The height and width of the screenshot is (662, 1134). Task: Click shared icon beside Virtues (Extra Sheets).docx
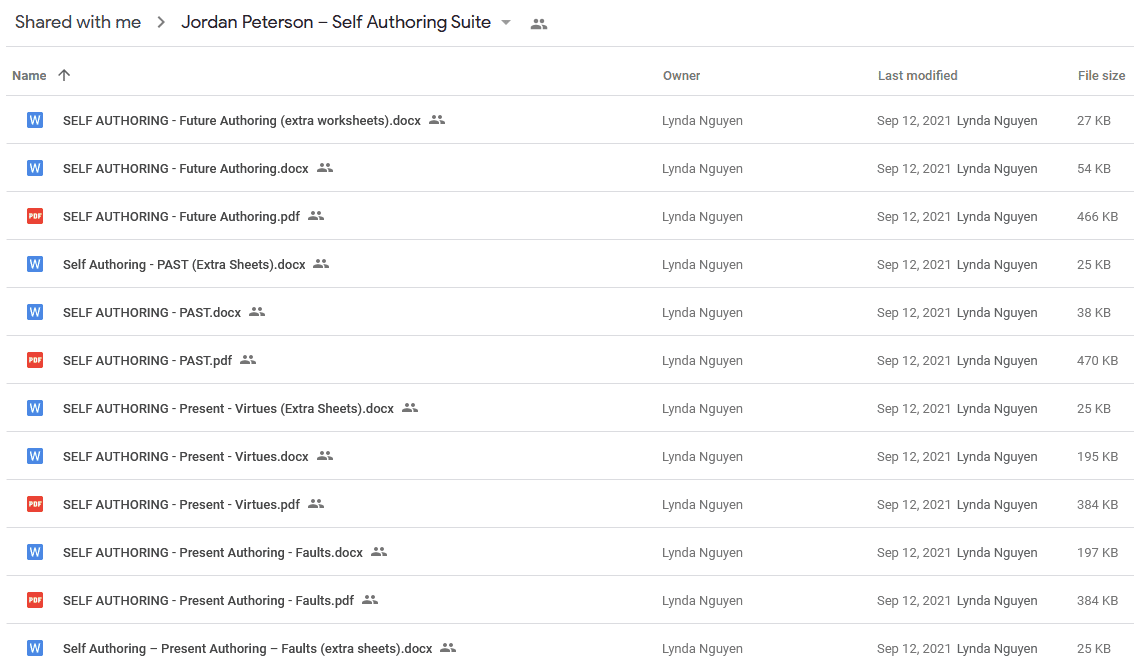pos(410,407)
